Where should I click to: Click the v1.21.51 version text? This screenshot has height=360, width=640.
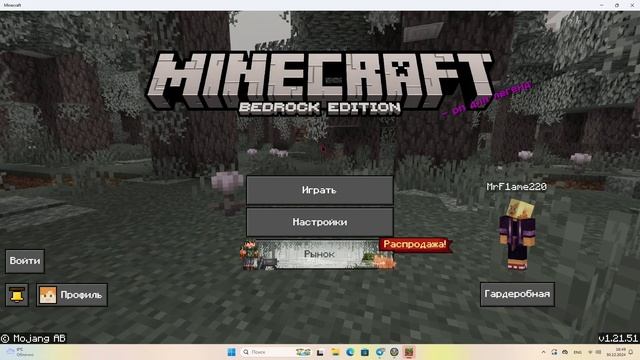click(x=618, y=338)
